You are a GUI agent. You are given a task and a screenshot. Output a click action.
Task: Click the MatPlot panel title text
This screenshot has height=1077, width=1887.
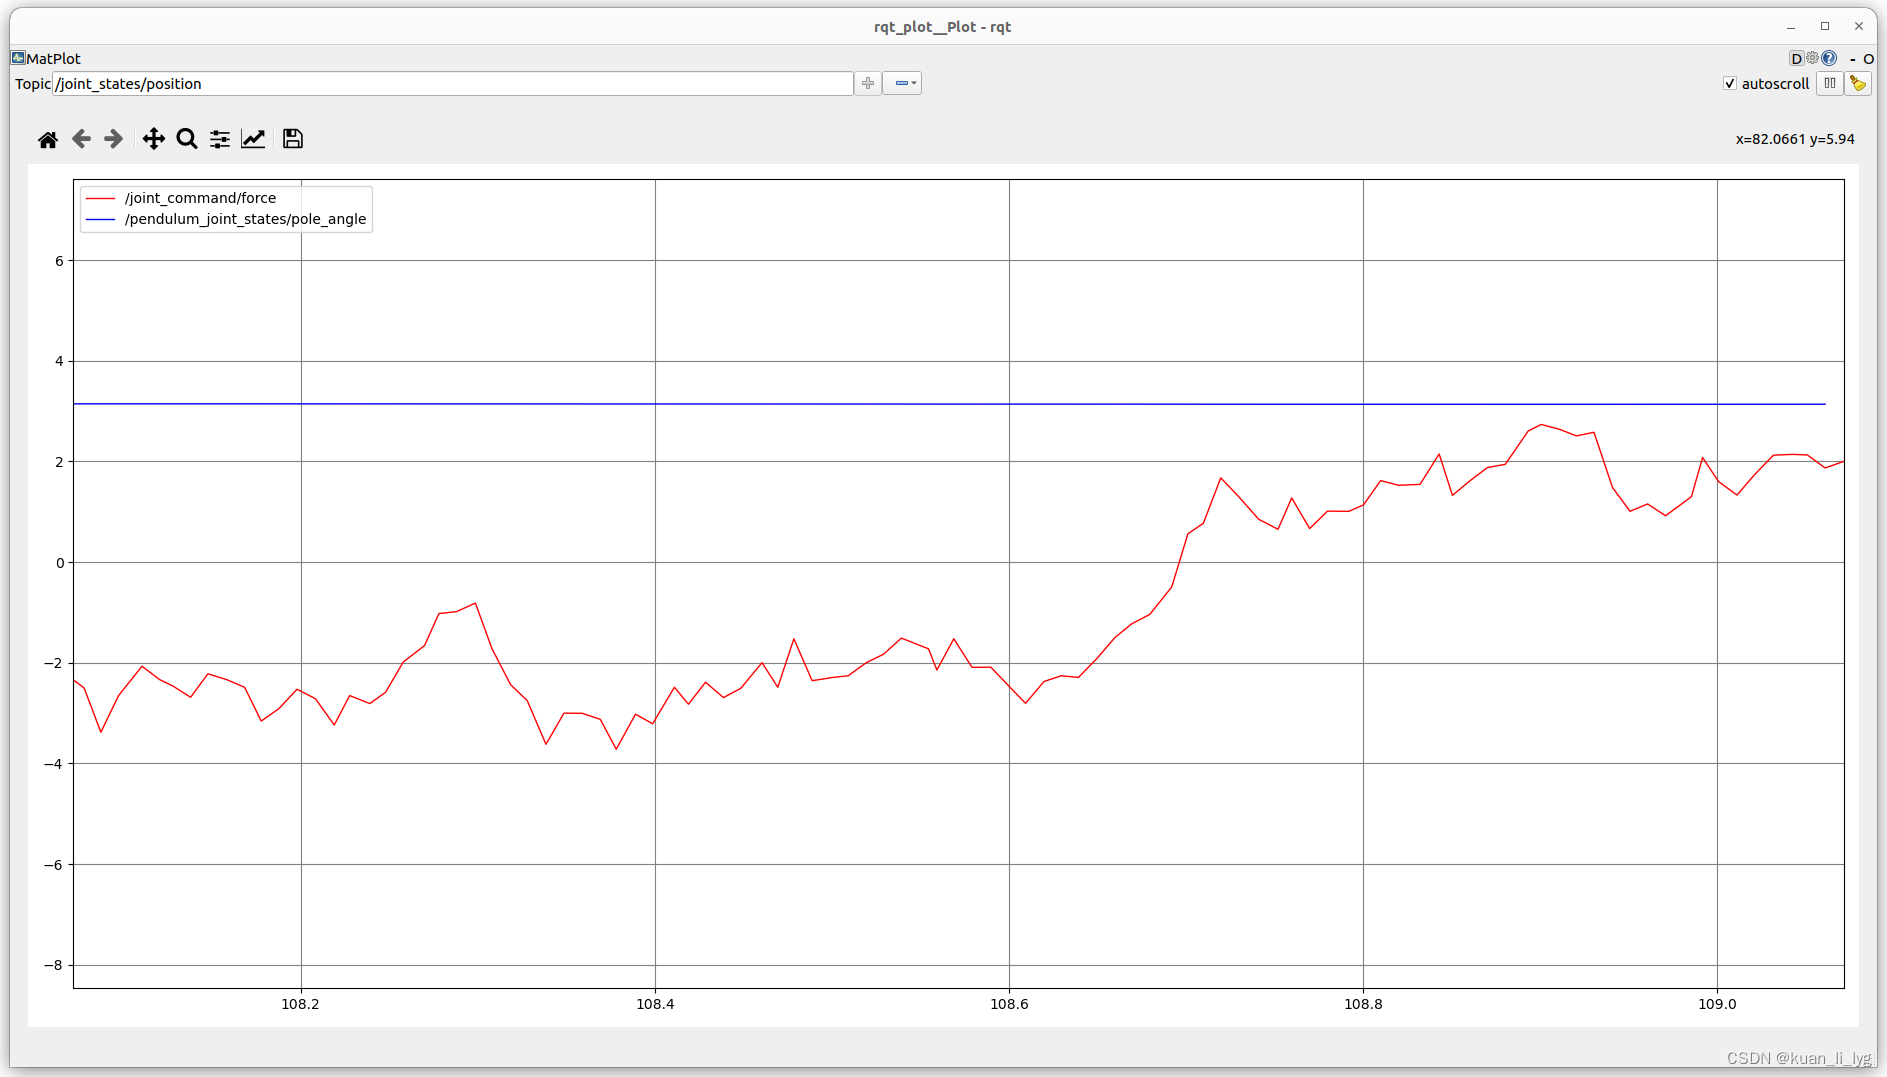(x=53, y=59)
